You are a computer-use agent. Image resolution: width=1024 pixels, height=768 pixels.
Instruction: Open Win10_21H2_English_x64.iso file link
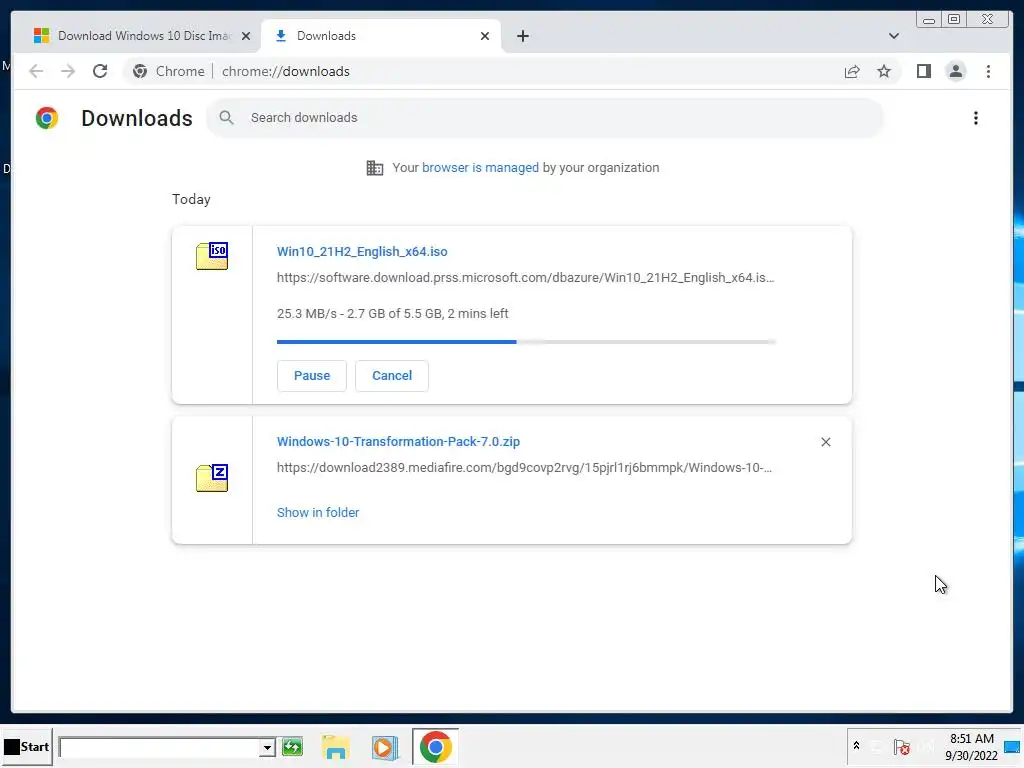362,251
